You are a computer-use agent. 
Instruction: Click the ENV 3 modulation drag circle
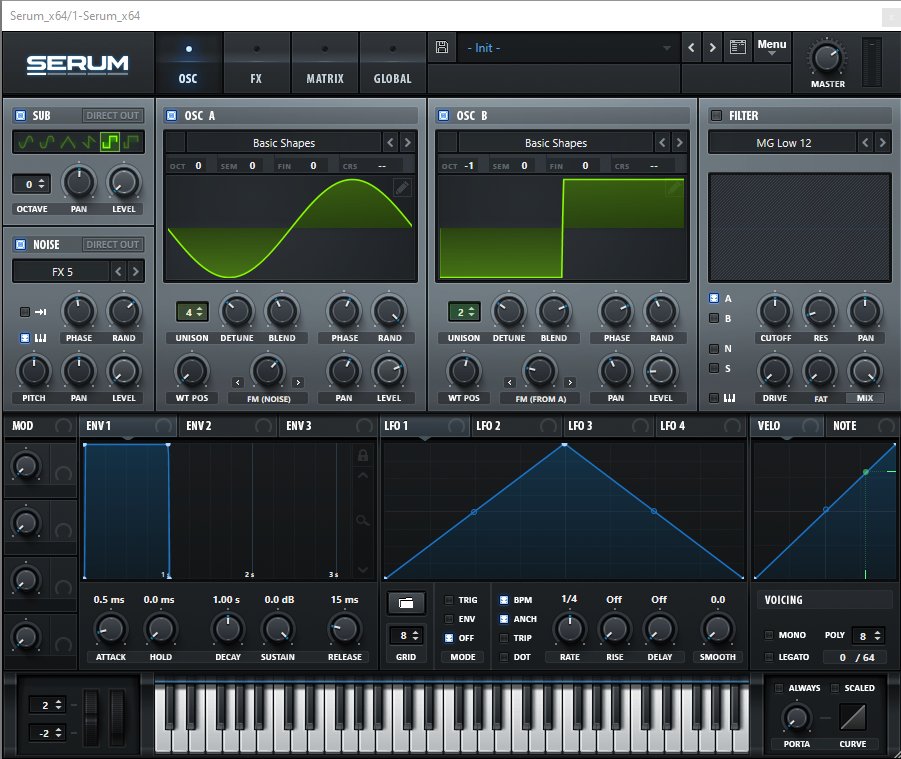pyautogui.click(x=364, y=426)
